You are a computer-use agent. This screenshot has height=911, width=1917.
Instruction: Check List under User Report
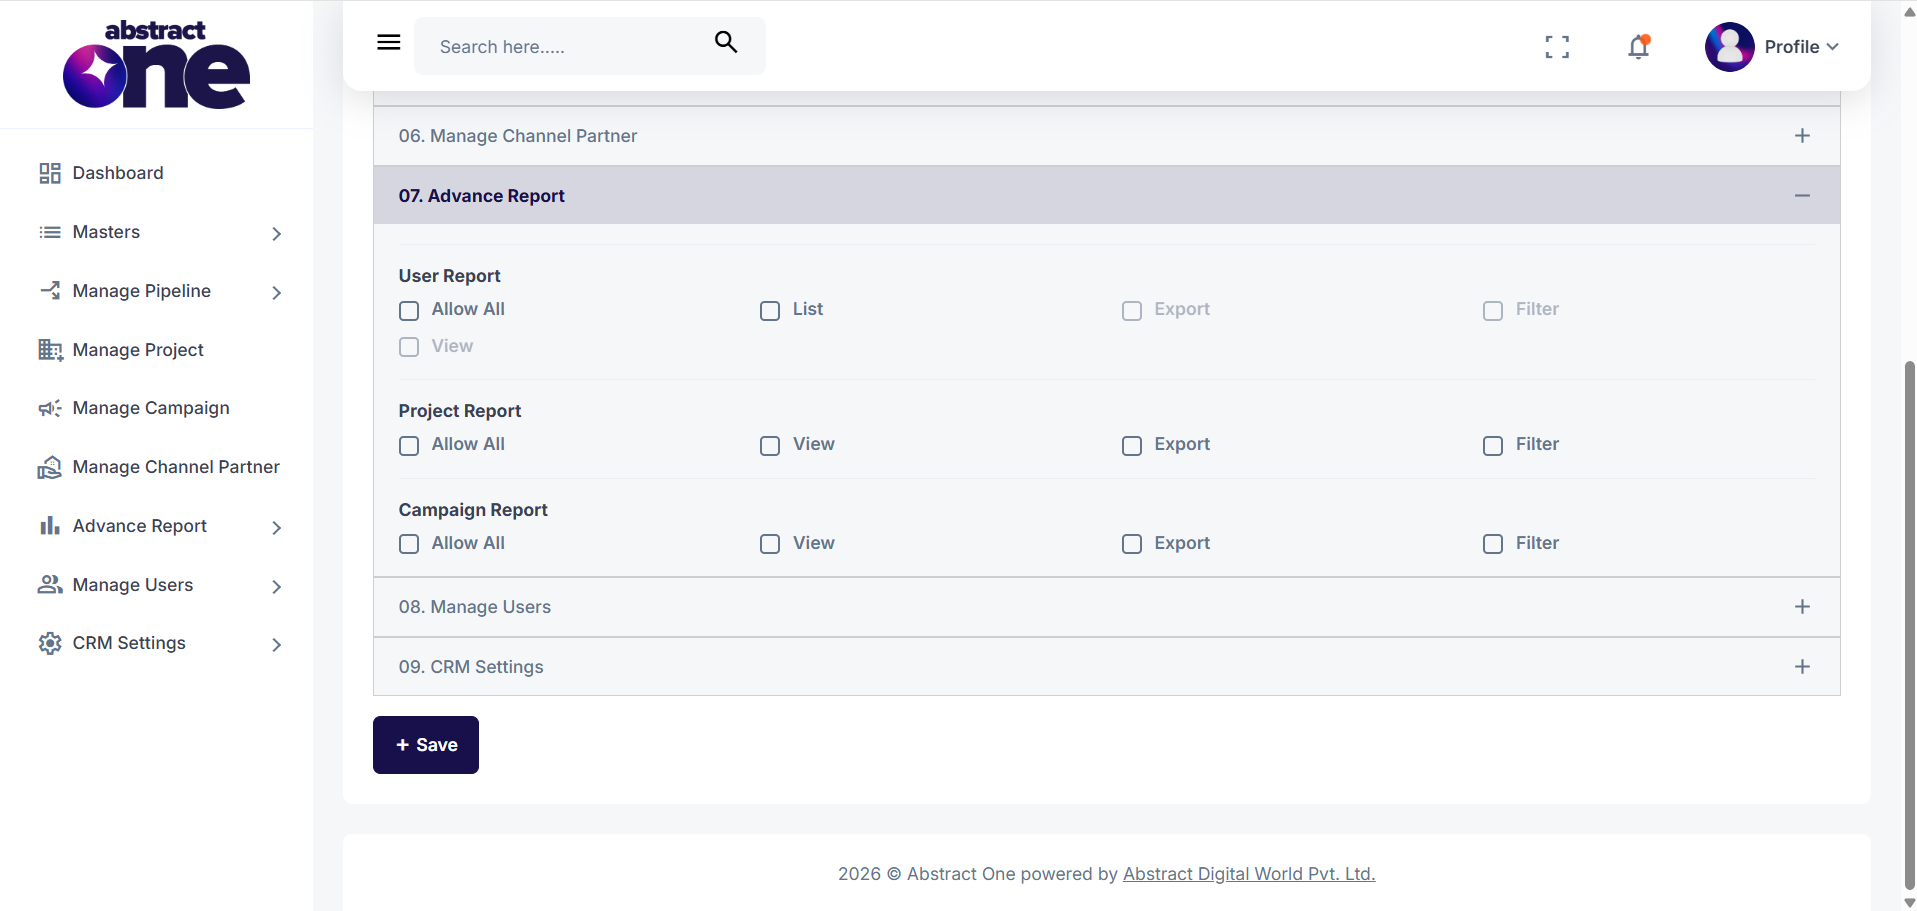[770, 311]
